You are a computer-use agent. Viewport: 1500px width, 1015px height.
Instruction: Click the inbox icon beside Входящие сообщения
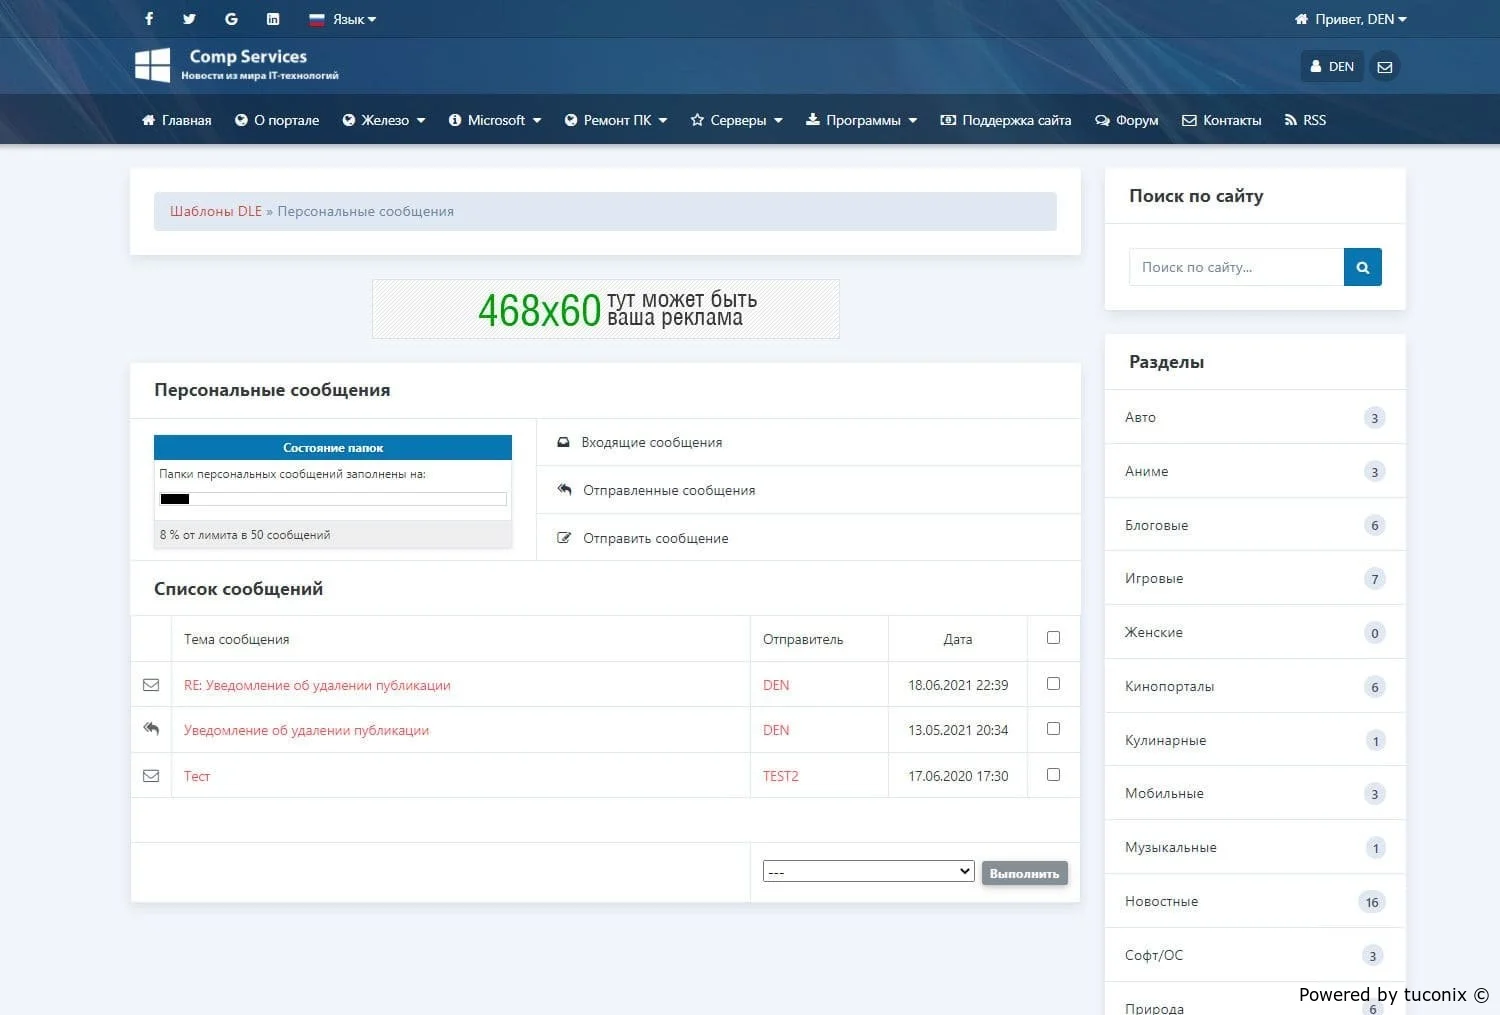tap(564, 442)
